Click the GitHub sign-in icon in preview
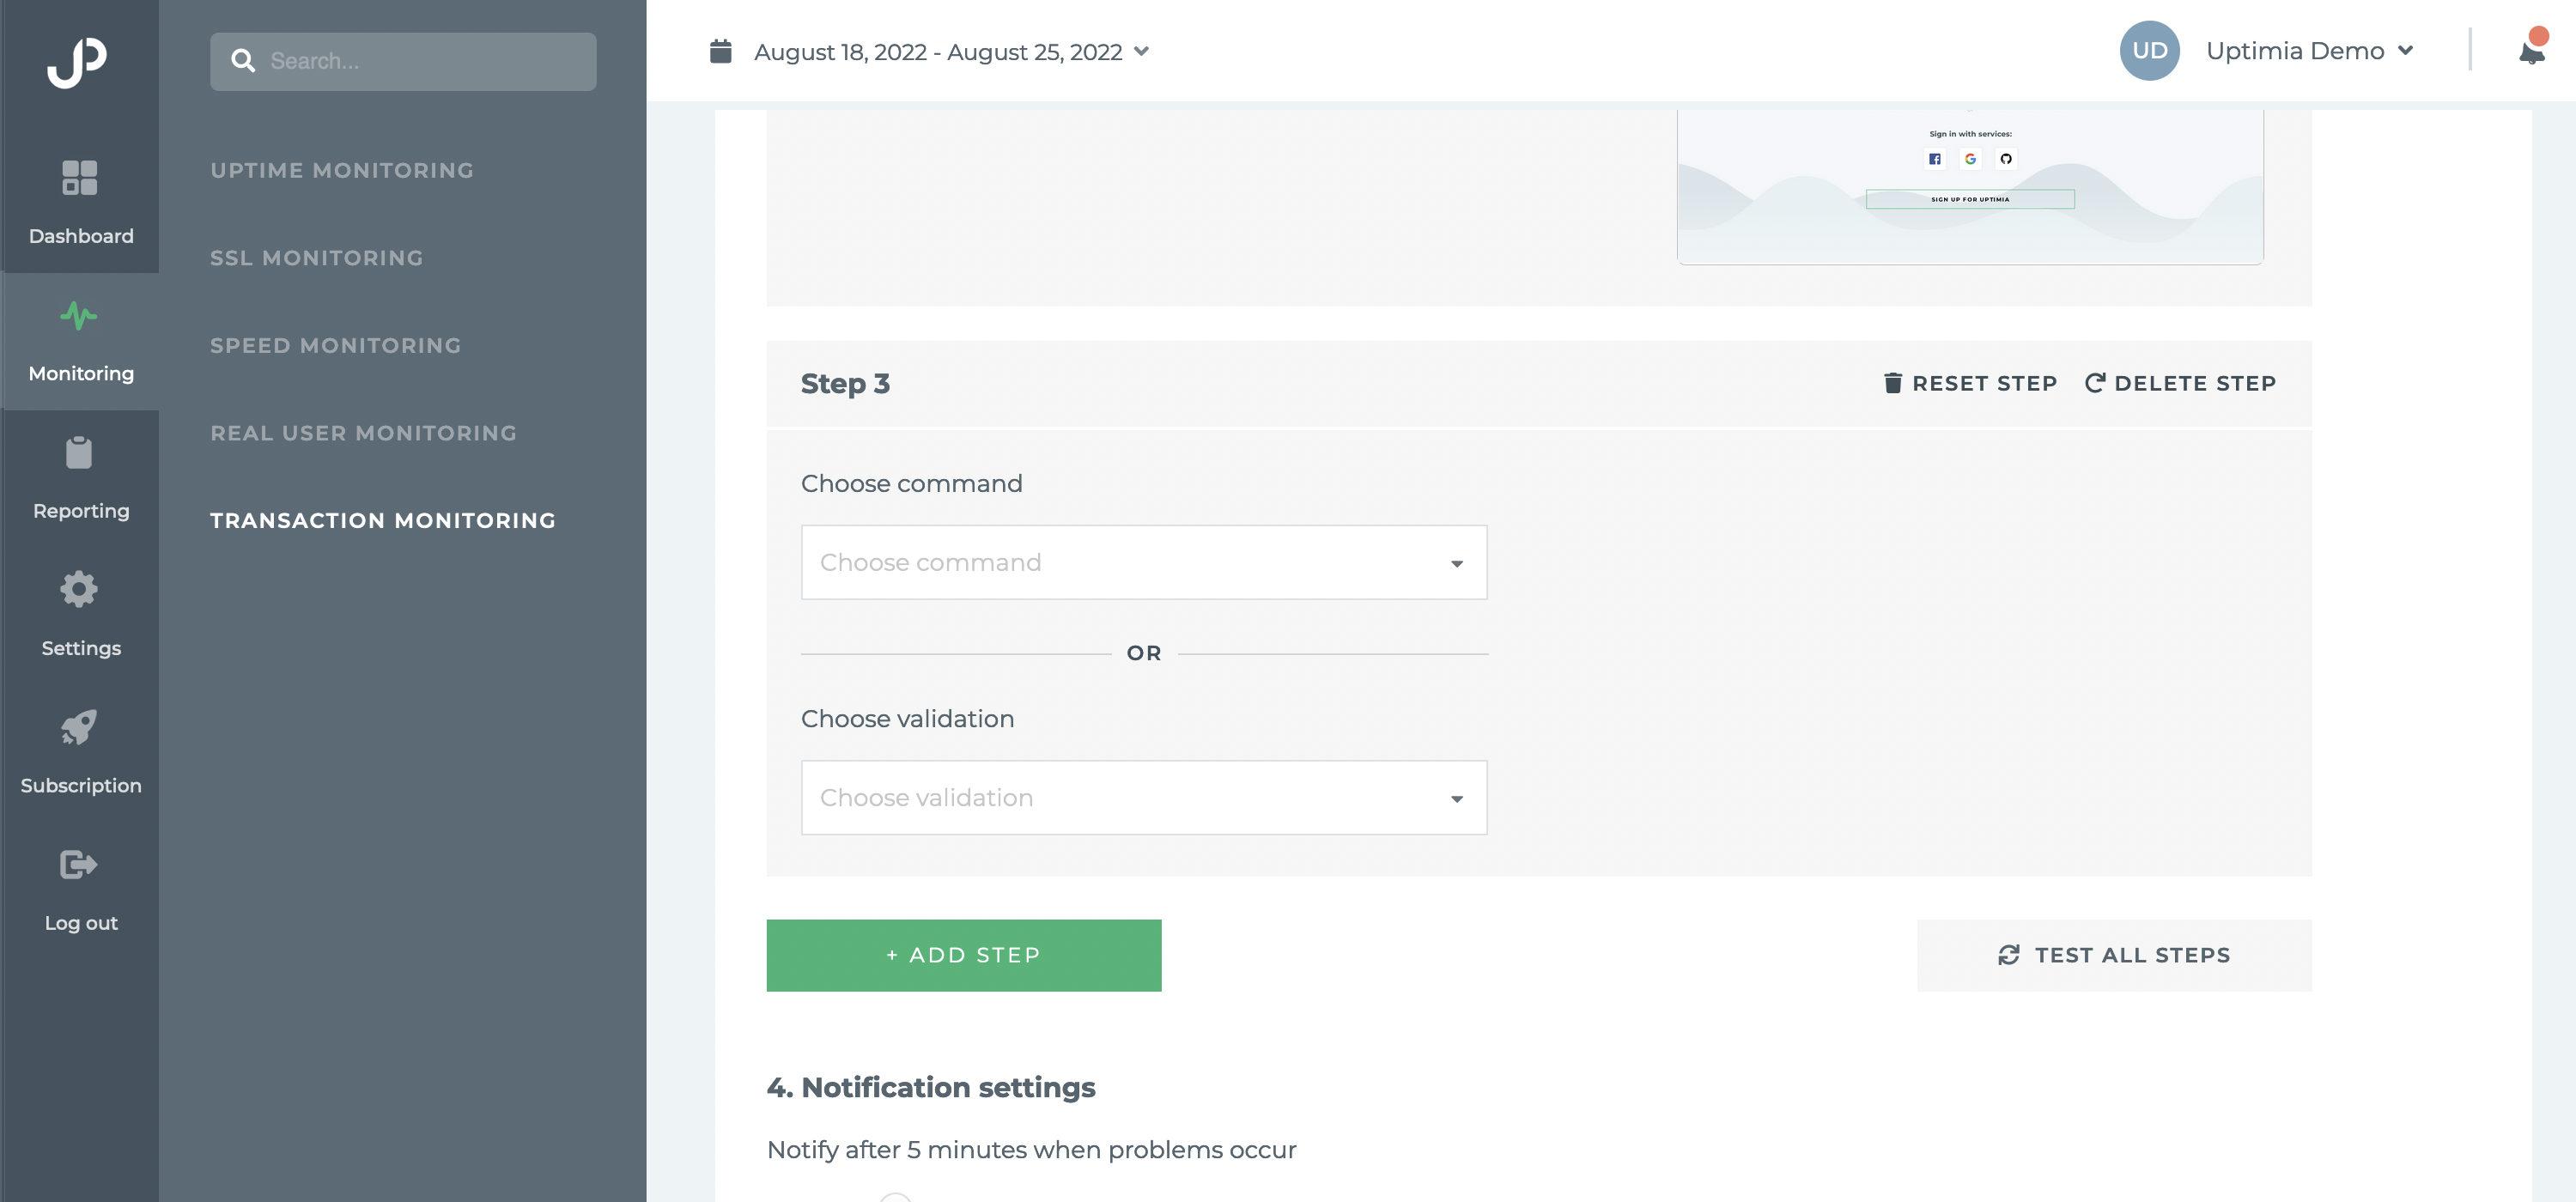Image resolution: width=2576 pixels, height=1202 pixels. tap(2005, 159)
